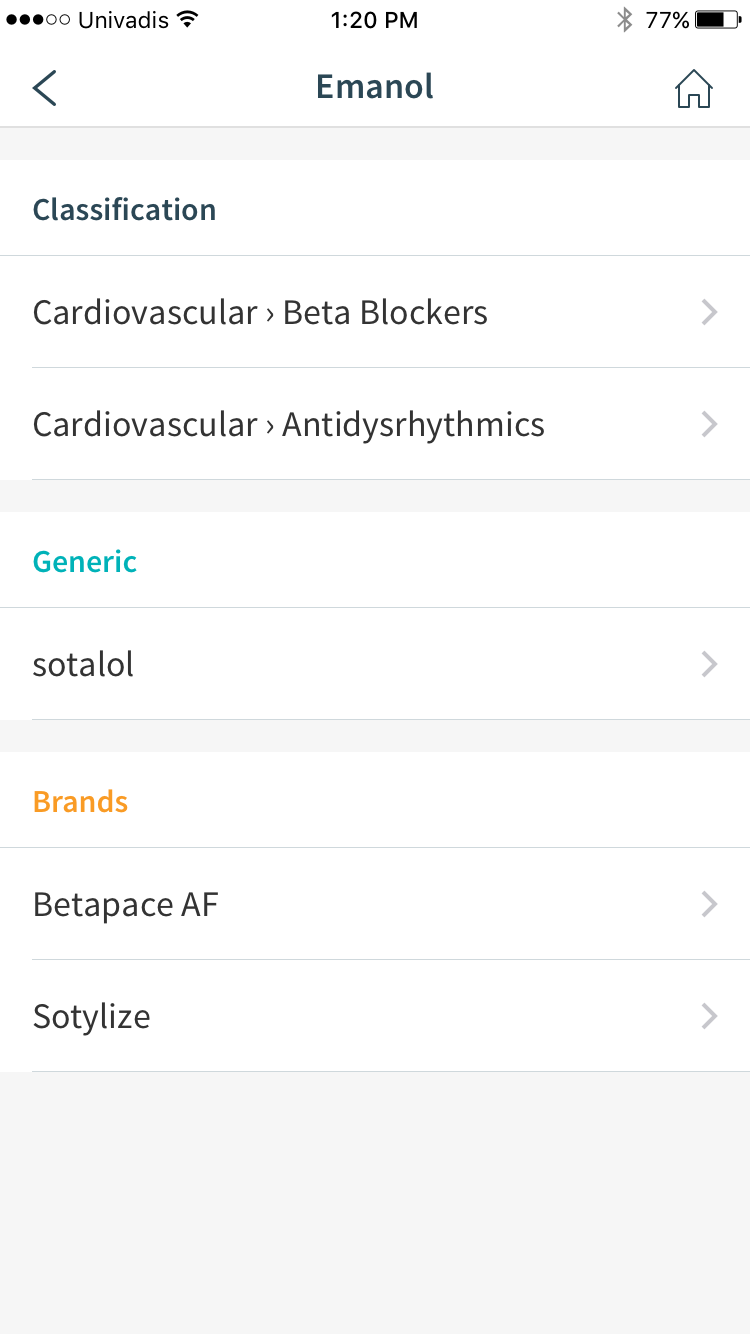This screenshot has width=750, height=1334.
Task: Go to home via house icon
Action: (x=693, y=88)
